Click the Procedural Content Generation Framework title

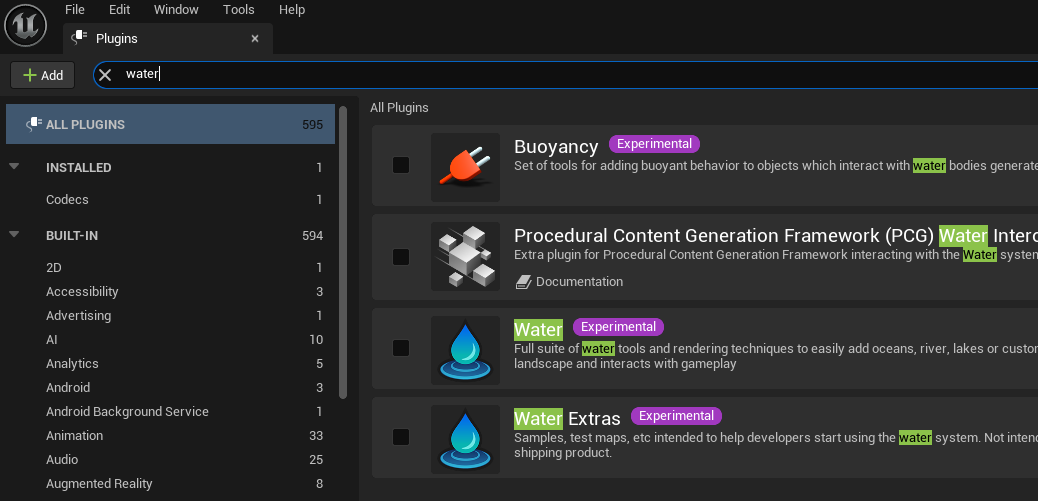[x=776, y=236]
